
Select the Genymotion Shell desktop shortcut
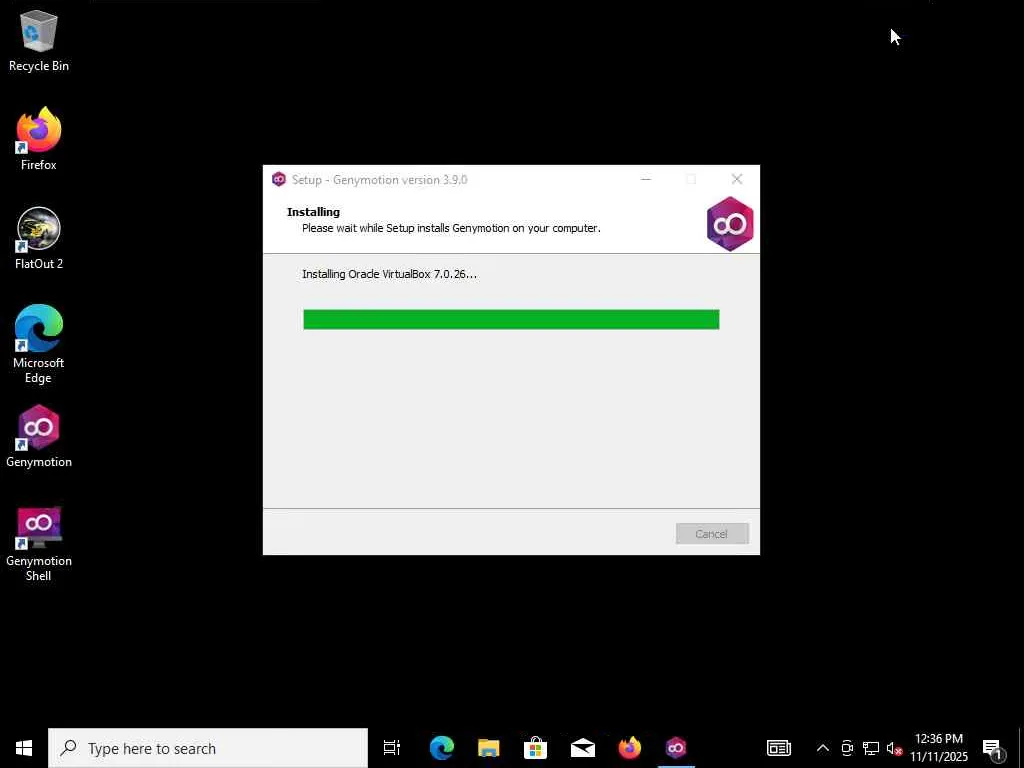click(x=39, y=543)
